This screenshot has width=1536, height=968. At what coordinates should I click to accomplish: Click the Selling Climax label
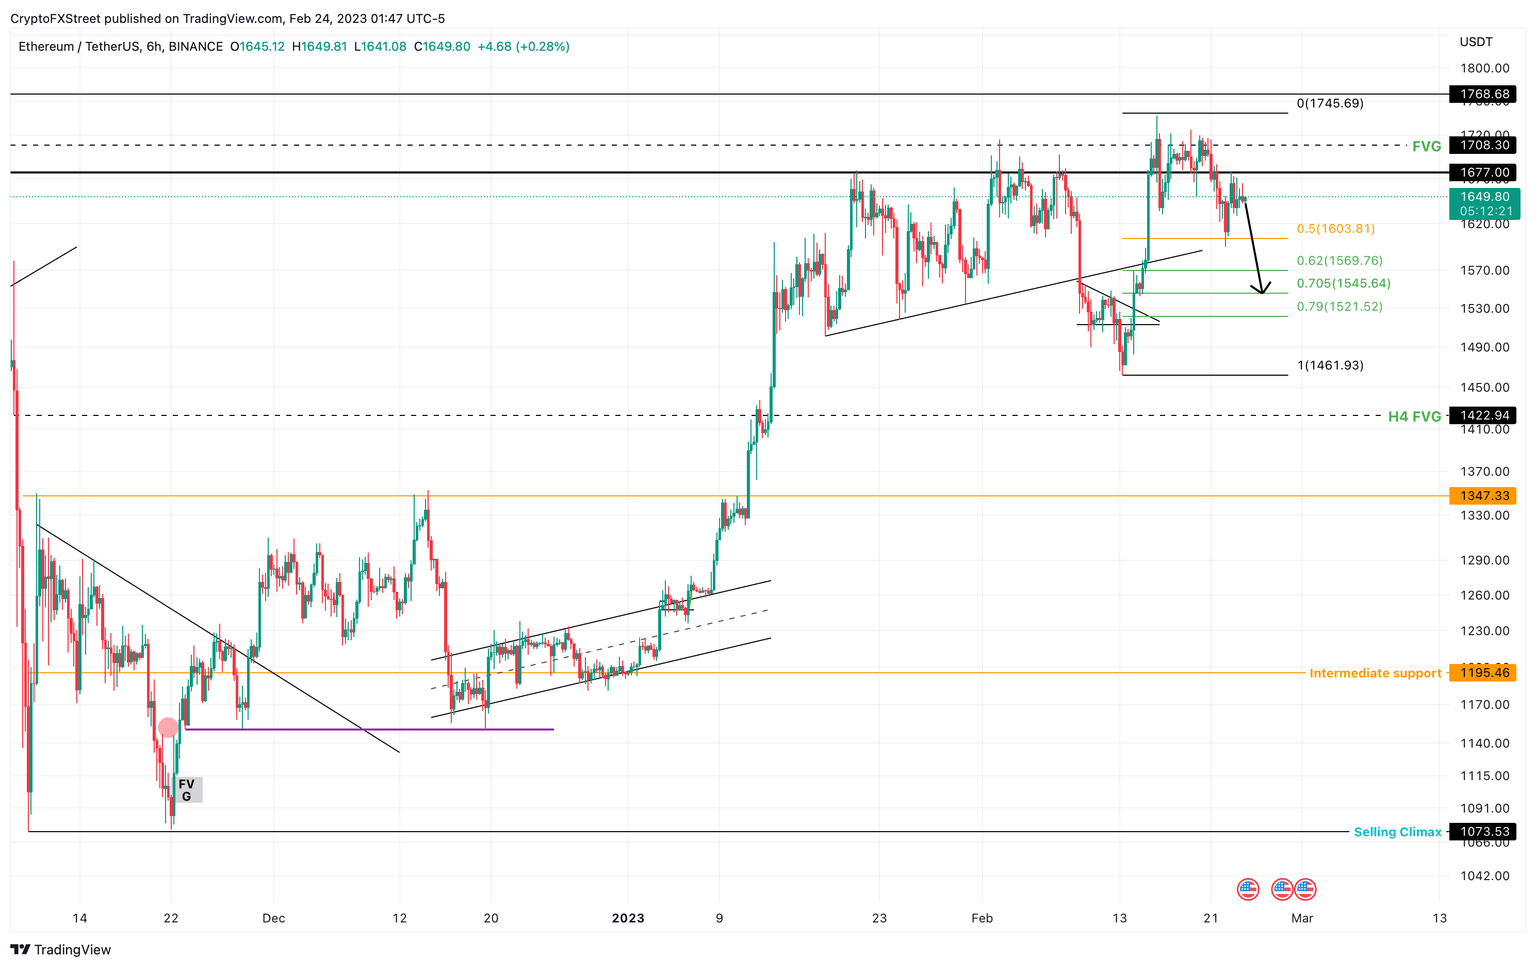[1398, 831]
